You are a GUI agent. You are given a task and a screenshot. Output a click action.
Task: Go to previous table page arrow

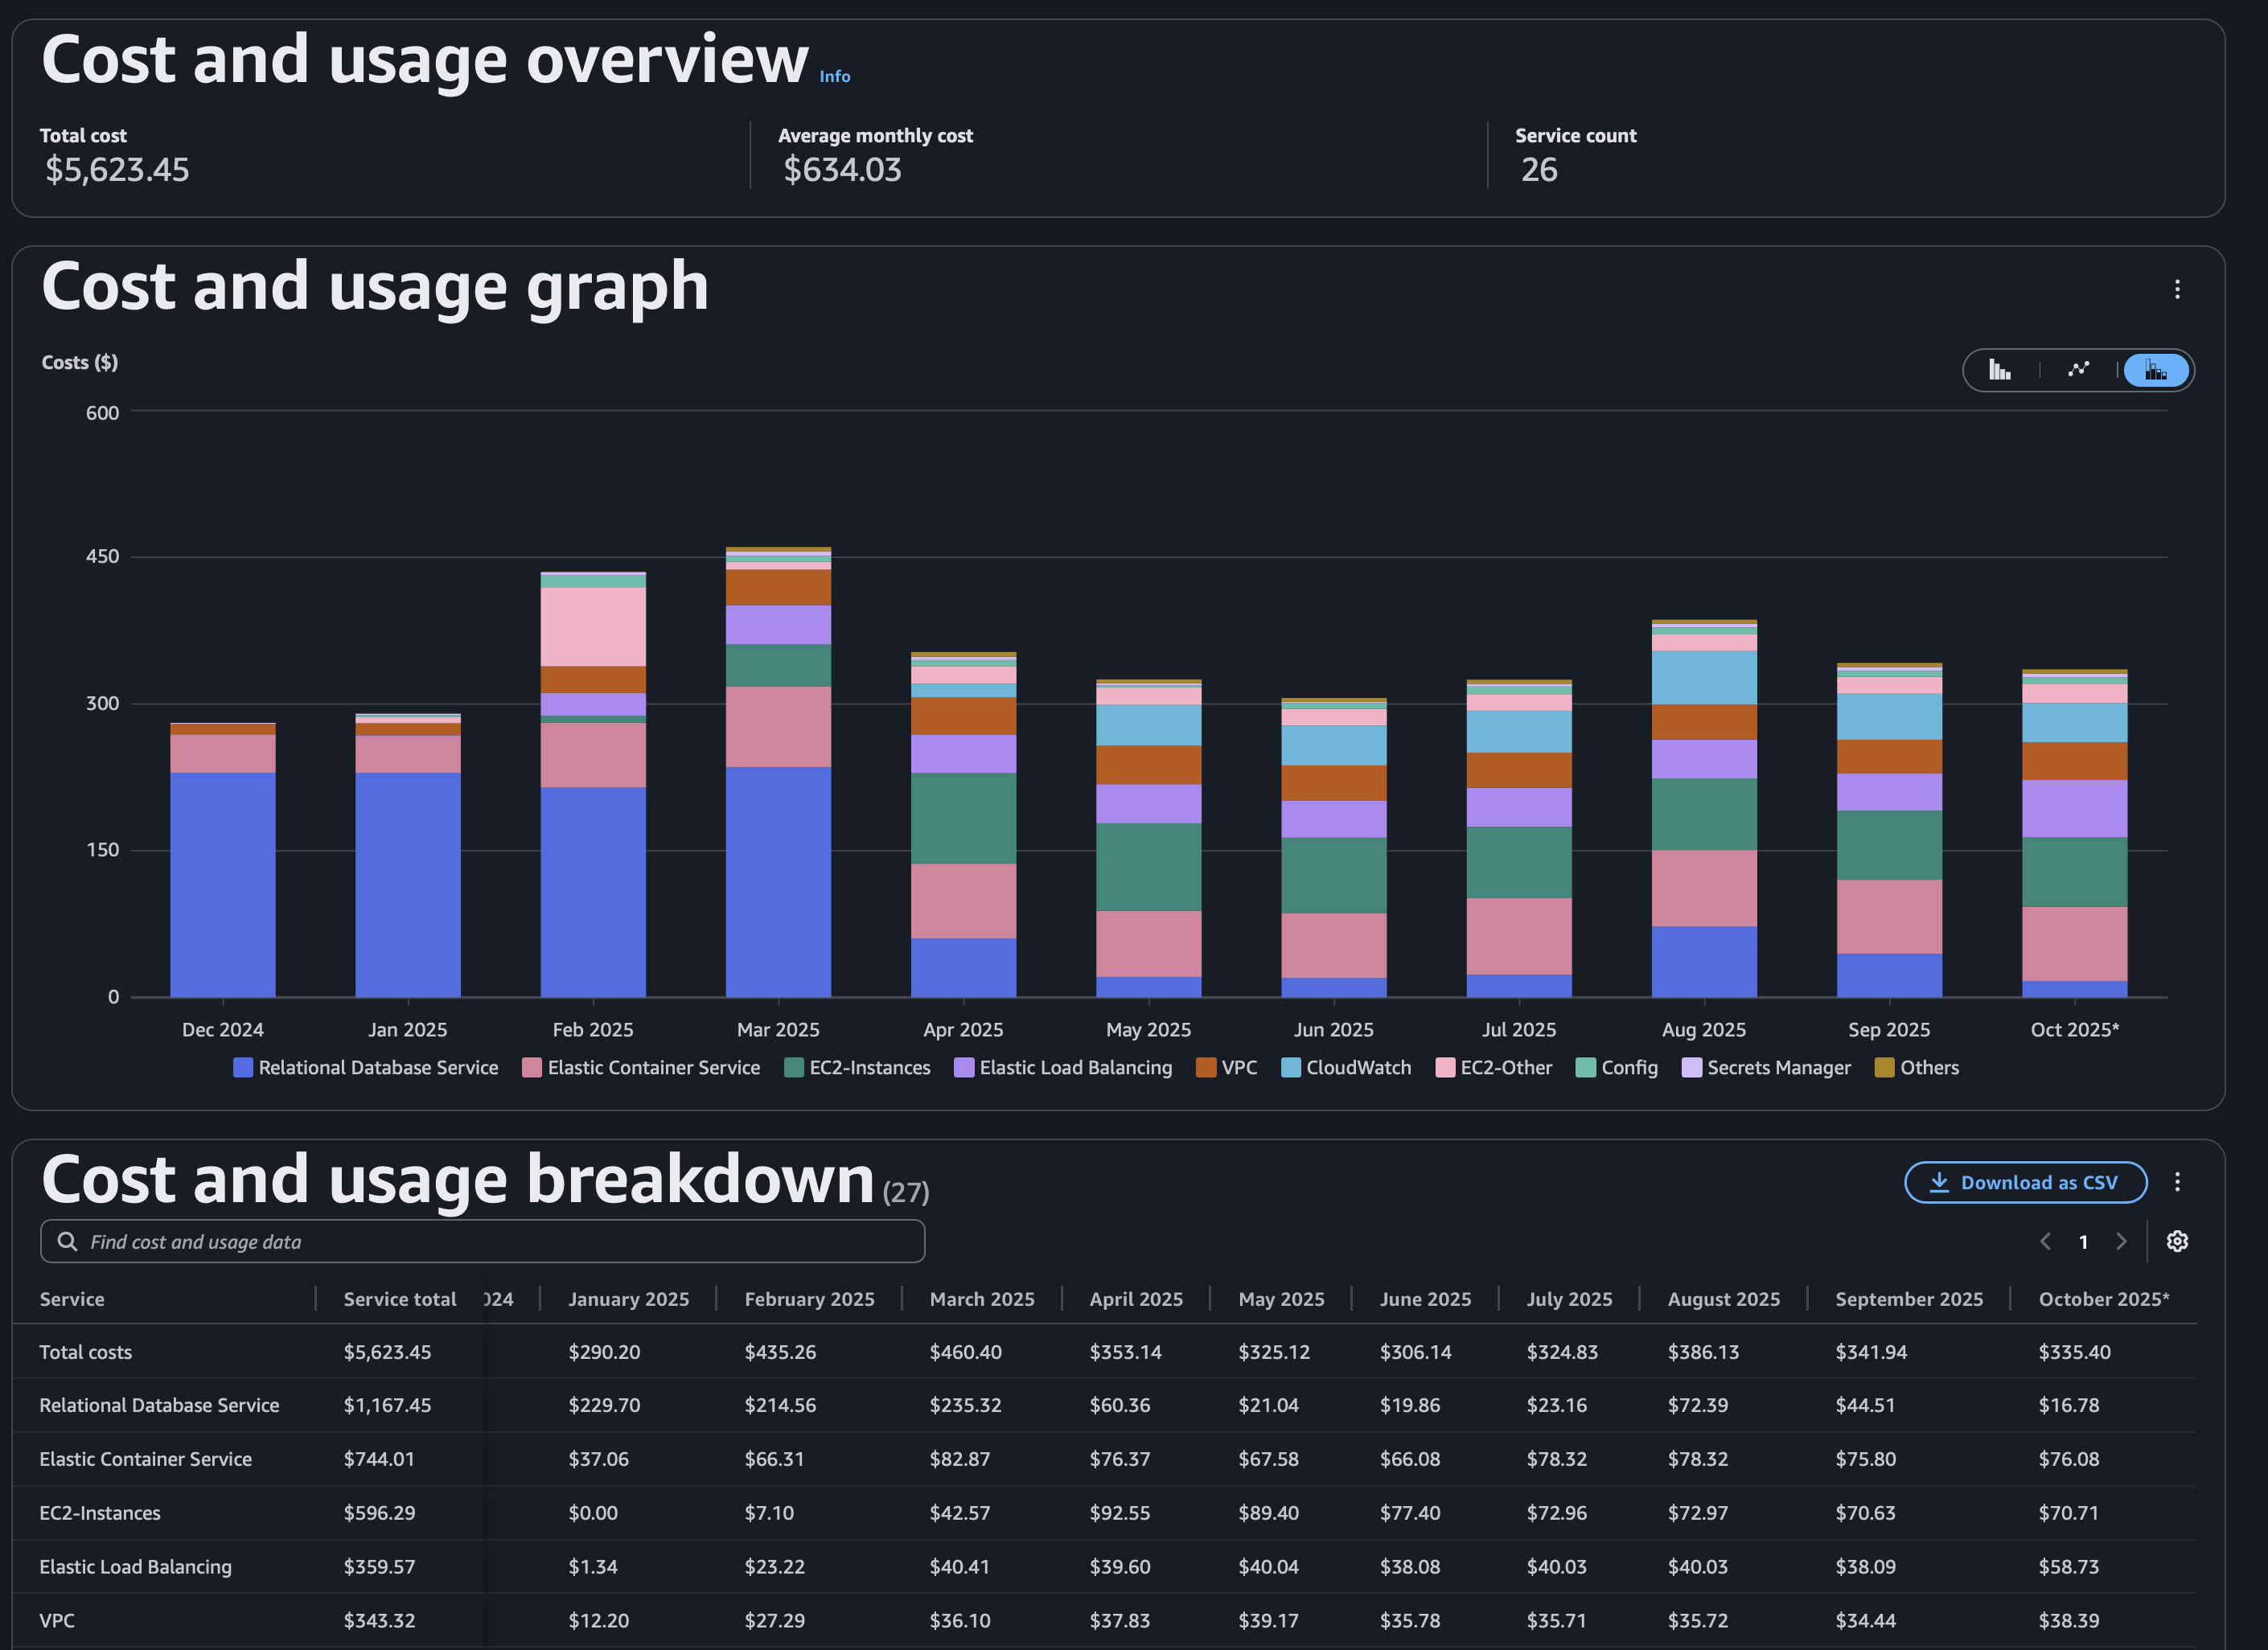(2045, 1241)
